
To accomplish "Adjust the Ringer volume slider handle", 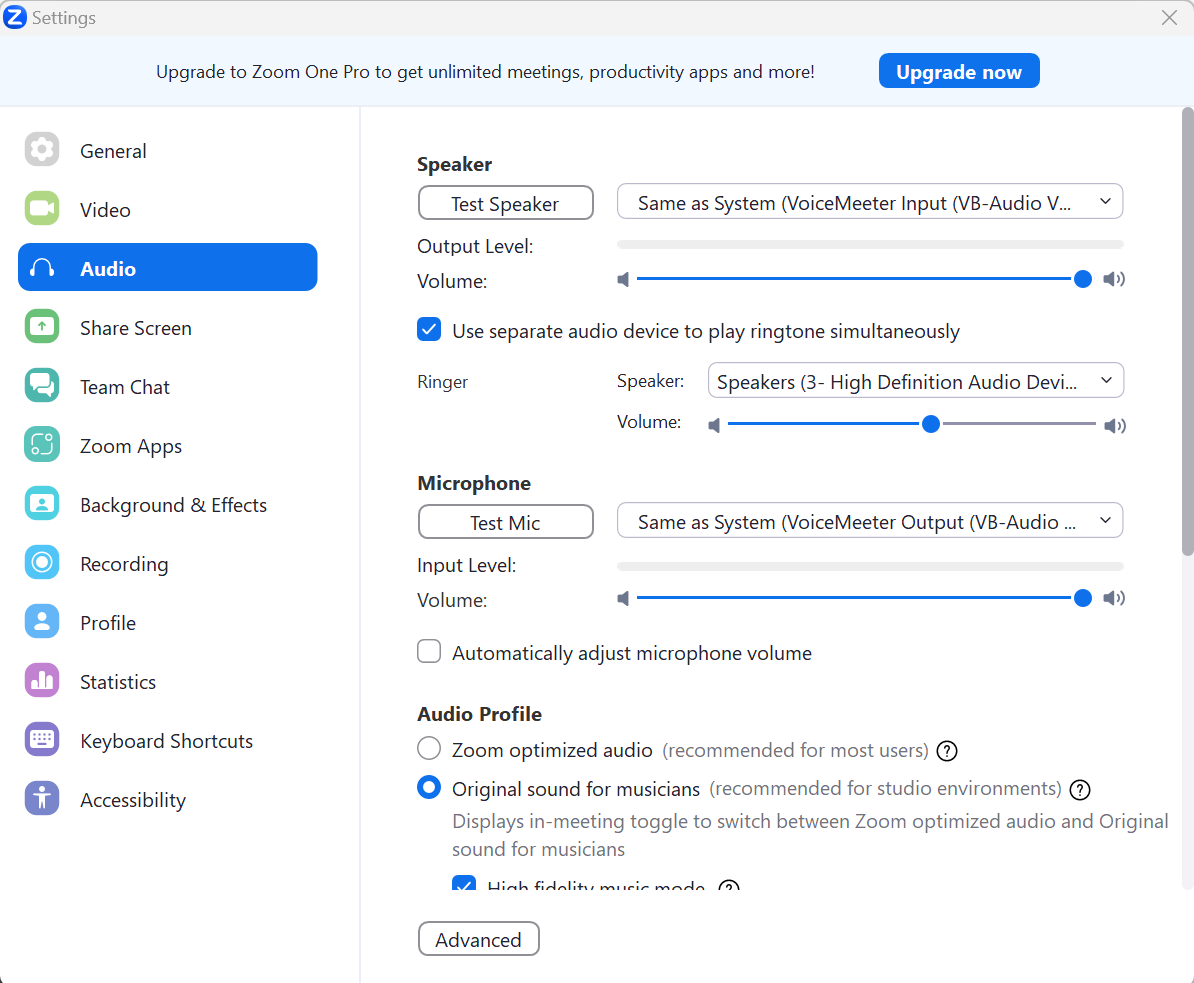I will tap(931, 425).
